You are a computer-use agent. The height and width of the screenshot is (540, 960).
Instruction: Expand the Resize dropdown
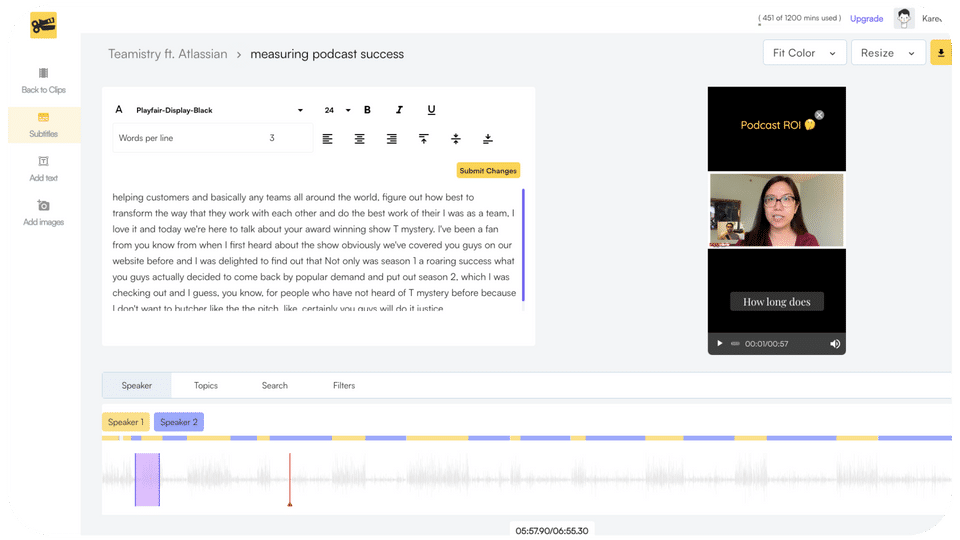pyautogui.click(x=888, y=53)
